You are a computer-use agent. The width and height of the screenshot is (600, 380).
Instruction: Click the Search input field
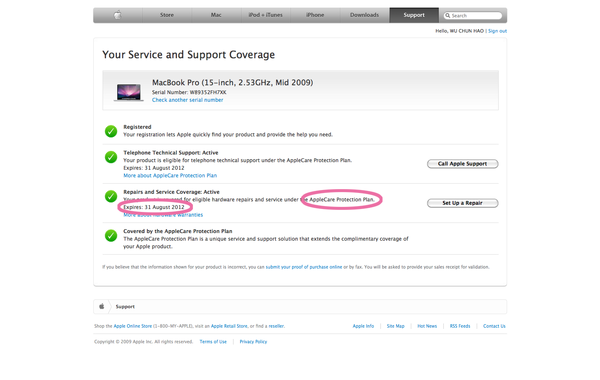click(473, 15)
